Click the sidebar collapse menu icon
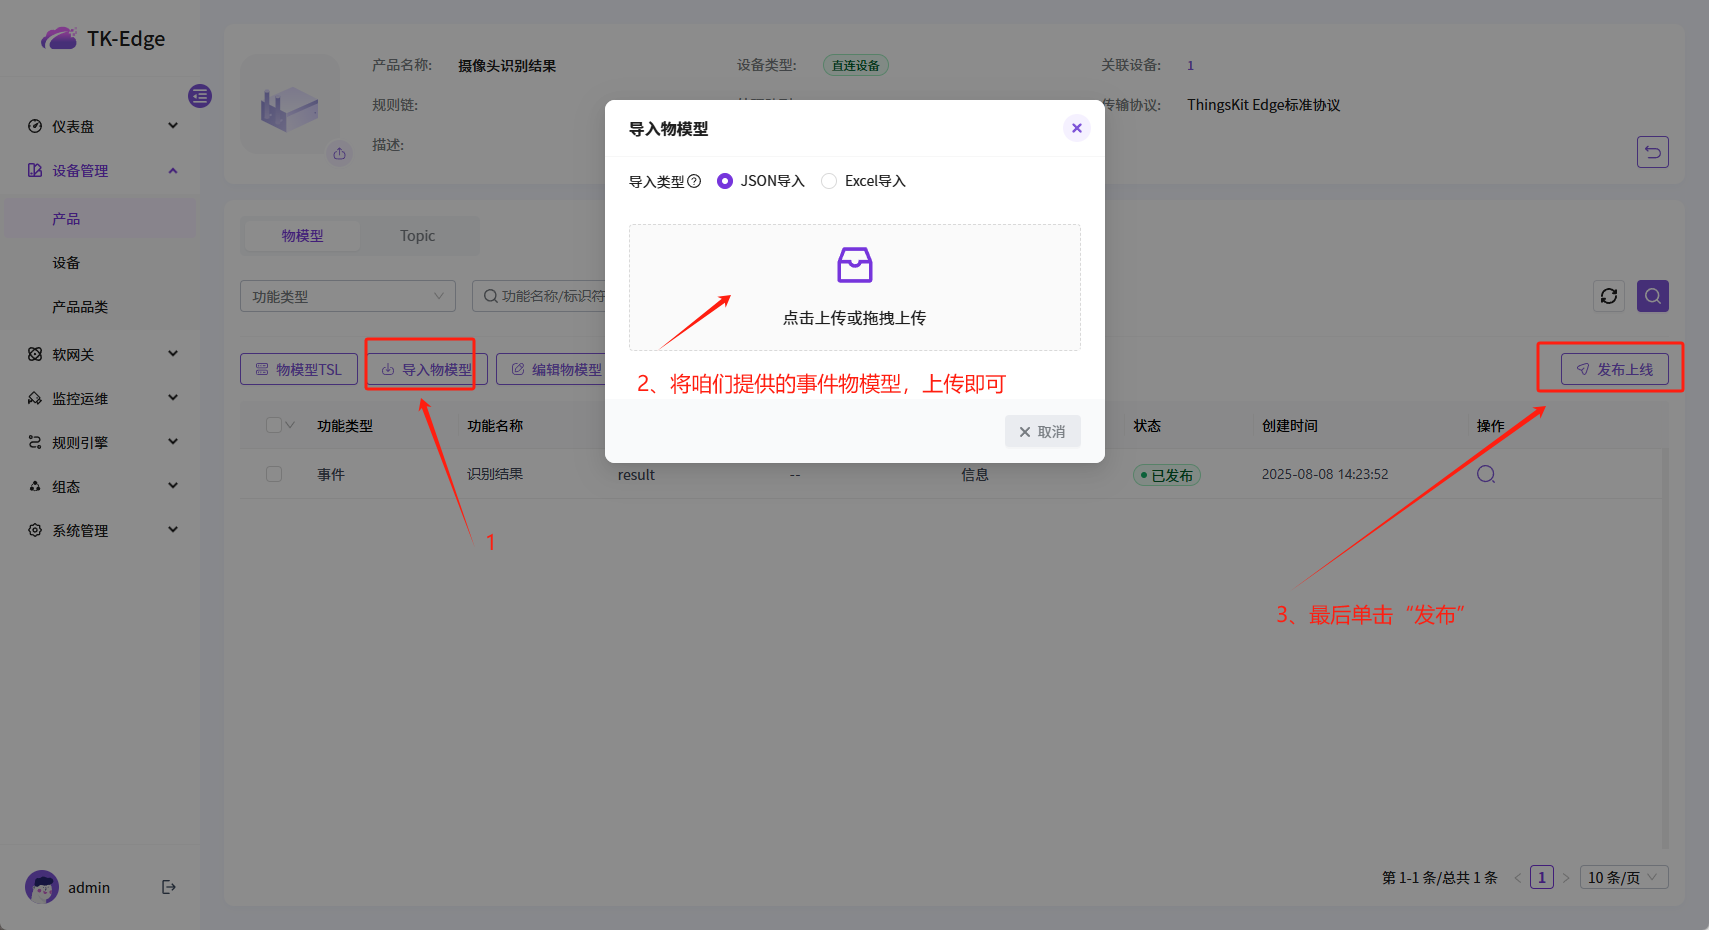Screen dimensions: 1709x930 pyautogui.click(x=200, y=96)
